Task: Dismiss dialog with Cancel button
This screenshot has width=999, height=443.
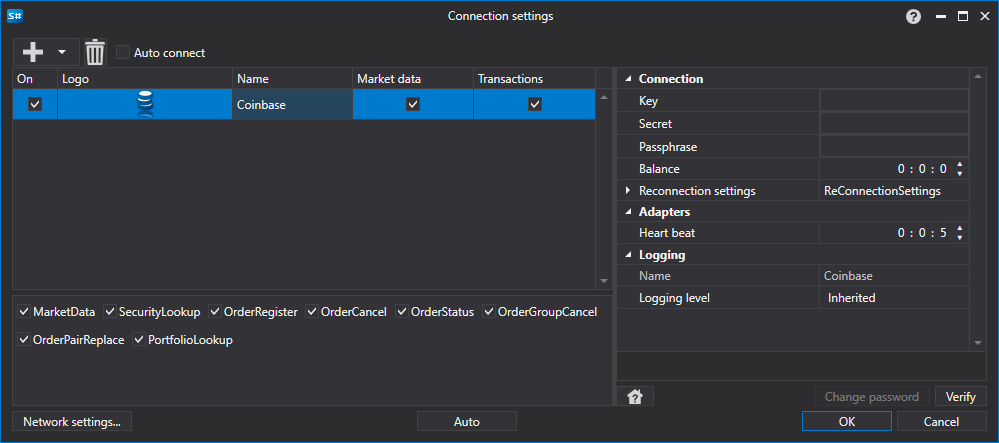Action: [941, 421]
